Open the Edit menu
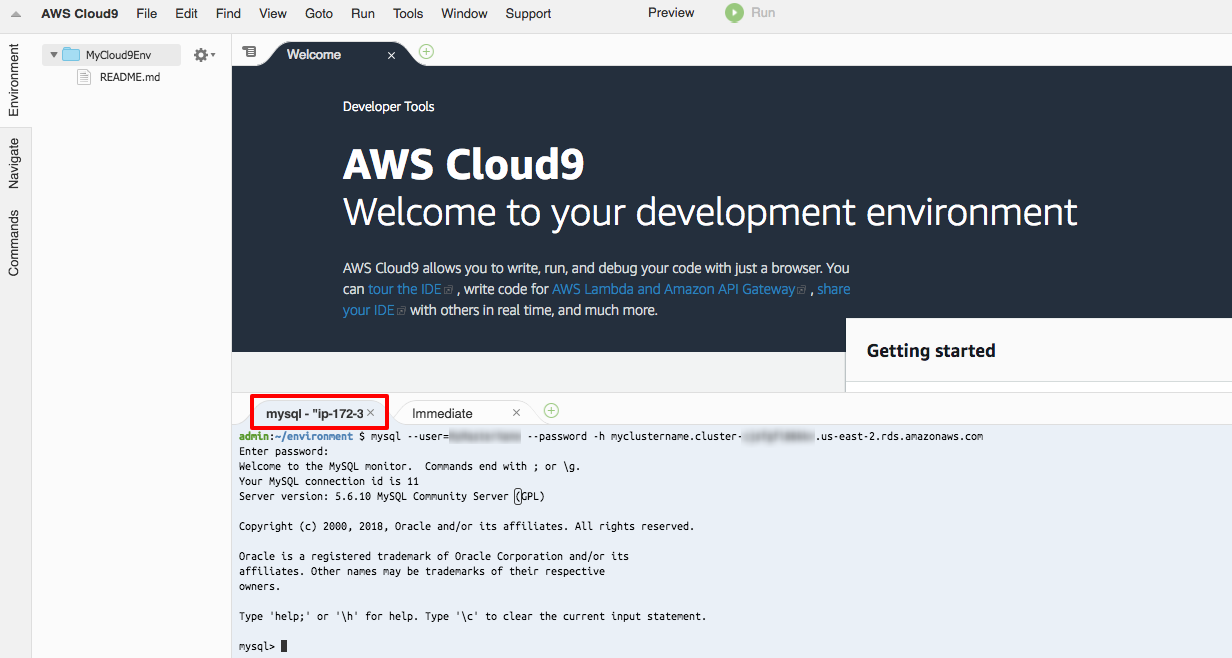1232x658 pixels. [186, 13]
